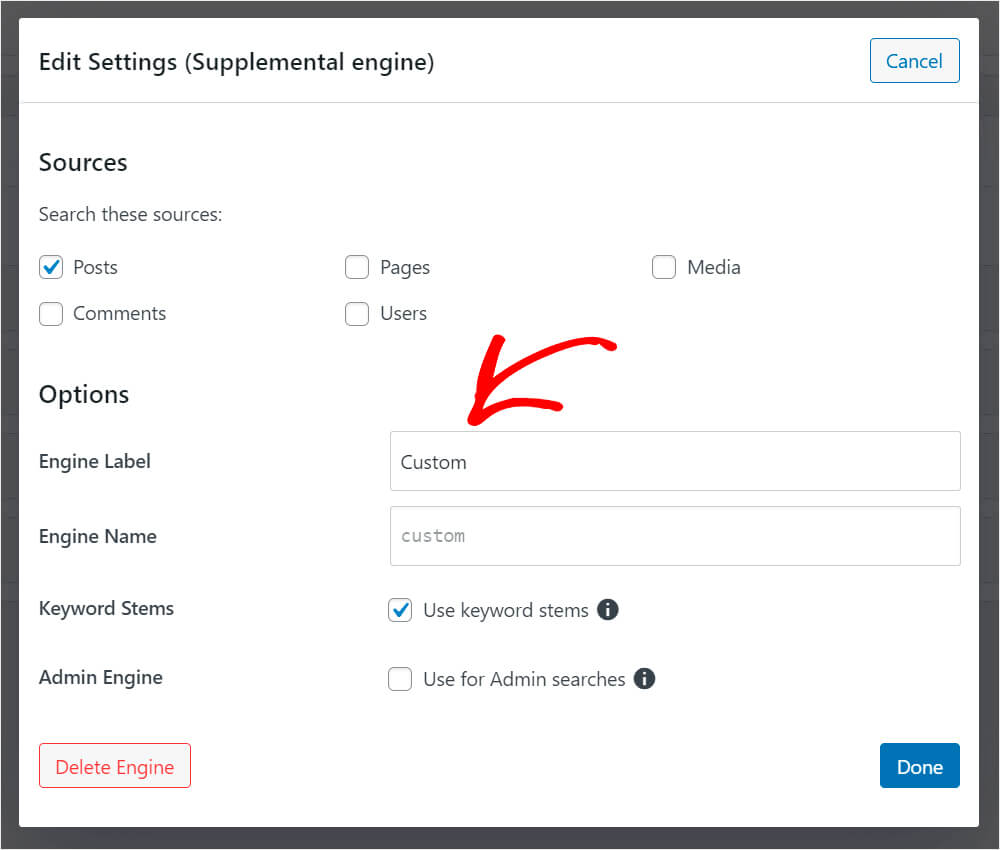The image size is (1000, 850).
Task: Focus the Engine Label input field
Action: (675, 461)
